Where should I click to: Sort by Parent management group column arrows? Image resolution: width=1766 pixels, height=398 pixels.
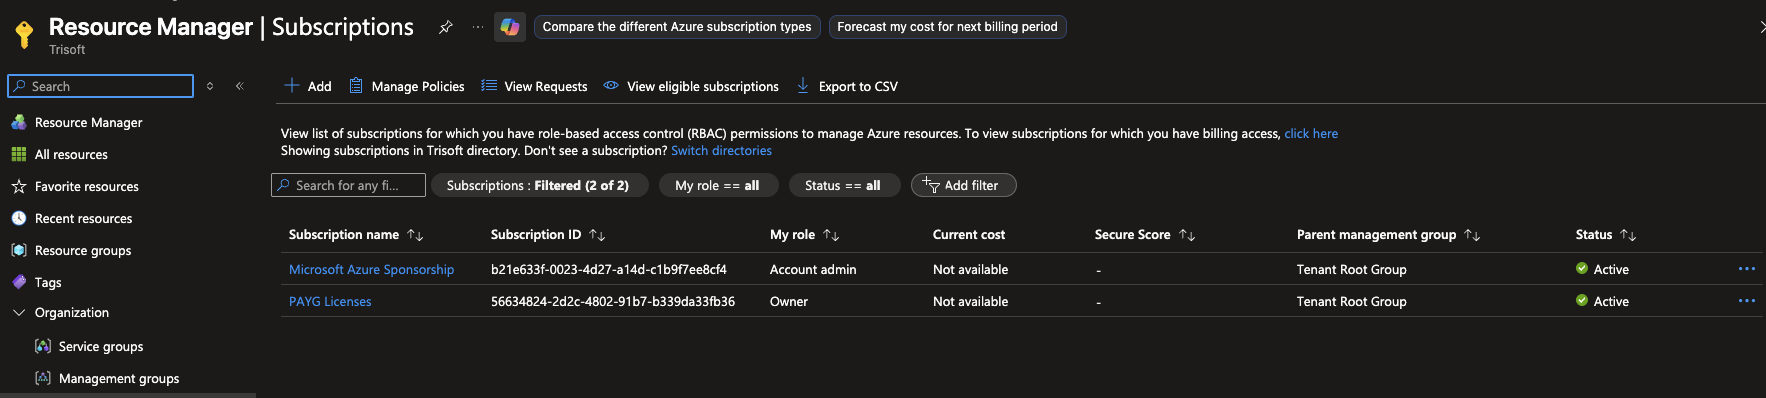pos(1472,235)
